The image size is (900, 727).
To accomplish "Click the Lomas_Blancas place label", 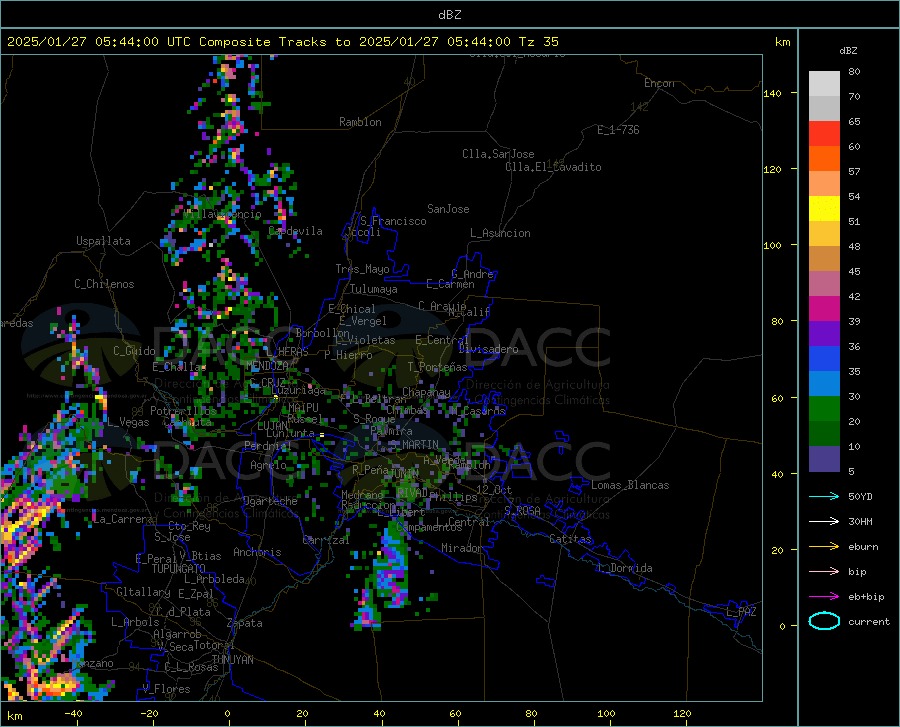I will 630,485.
